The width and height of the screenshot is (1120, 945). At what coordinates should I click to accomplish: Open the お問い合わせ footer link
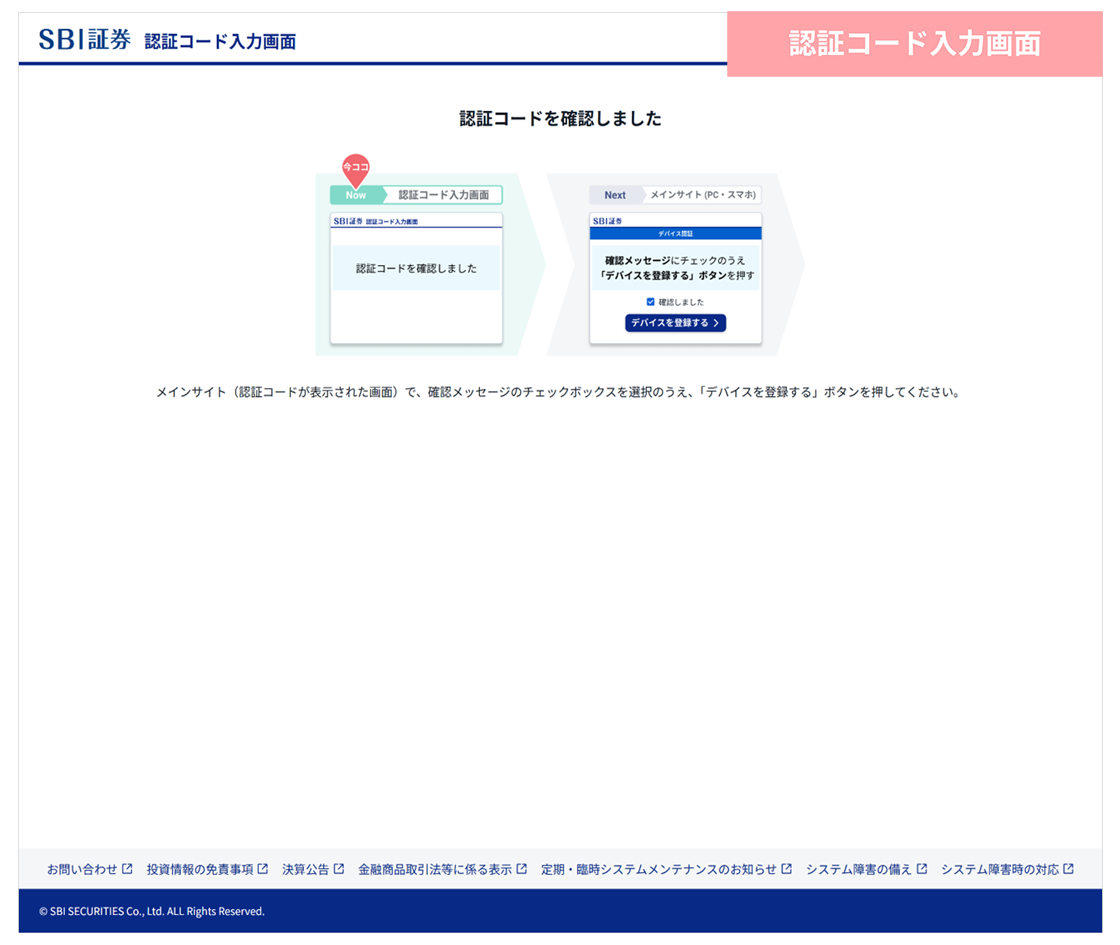pyautogui.click(x=82, y=869)
